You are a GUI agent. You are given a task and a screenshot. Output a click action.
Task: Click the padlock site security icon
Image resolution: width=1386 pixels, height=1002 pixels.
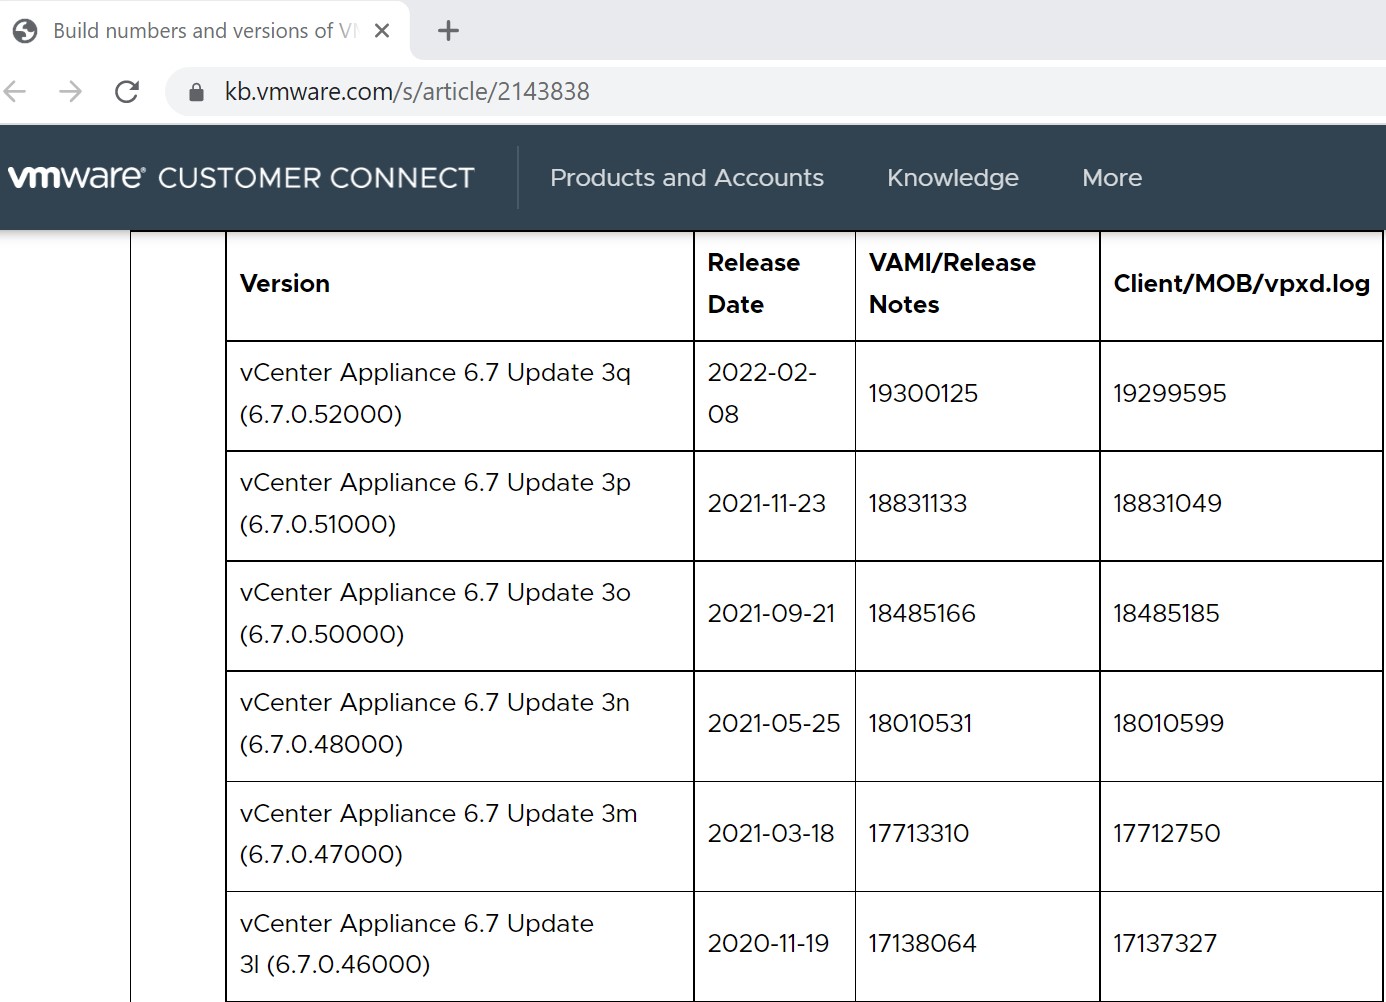[x=197, y=92]
